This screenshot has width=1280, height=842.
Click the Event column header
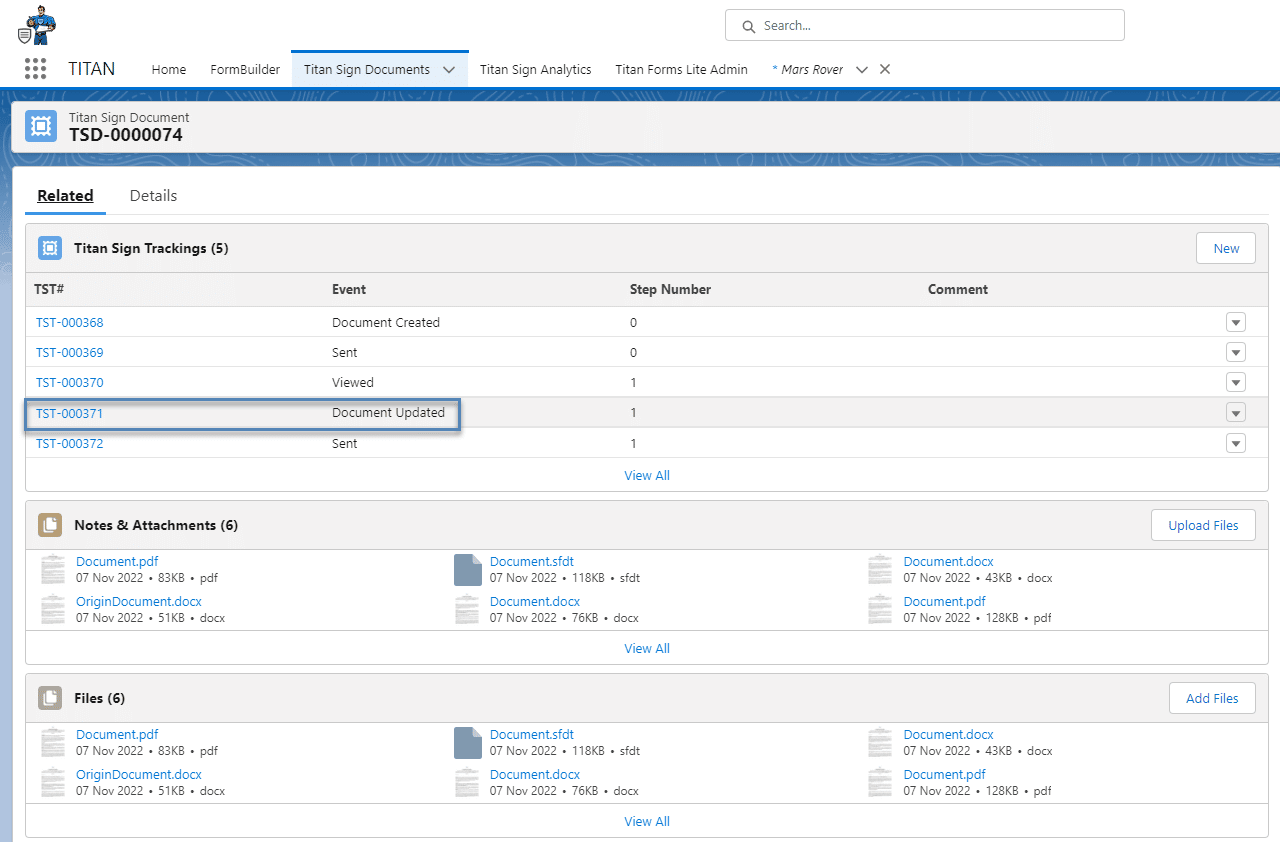pyautogui.click(x=349, y=289)
